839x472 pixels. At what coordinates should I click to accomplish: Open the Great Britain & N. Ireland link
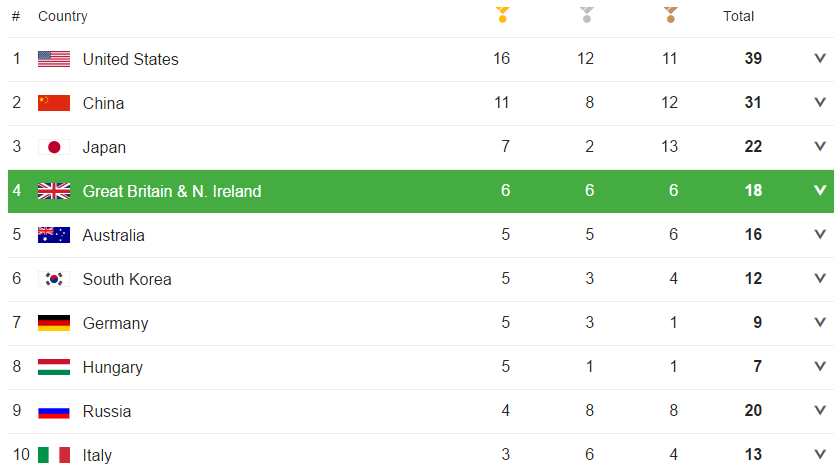click(172, 191)
